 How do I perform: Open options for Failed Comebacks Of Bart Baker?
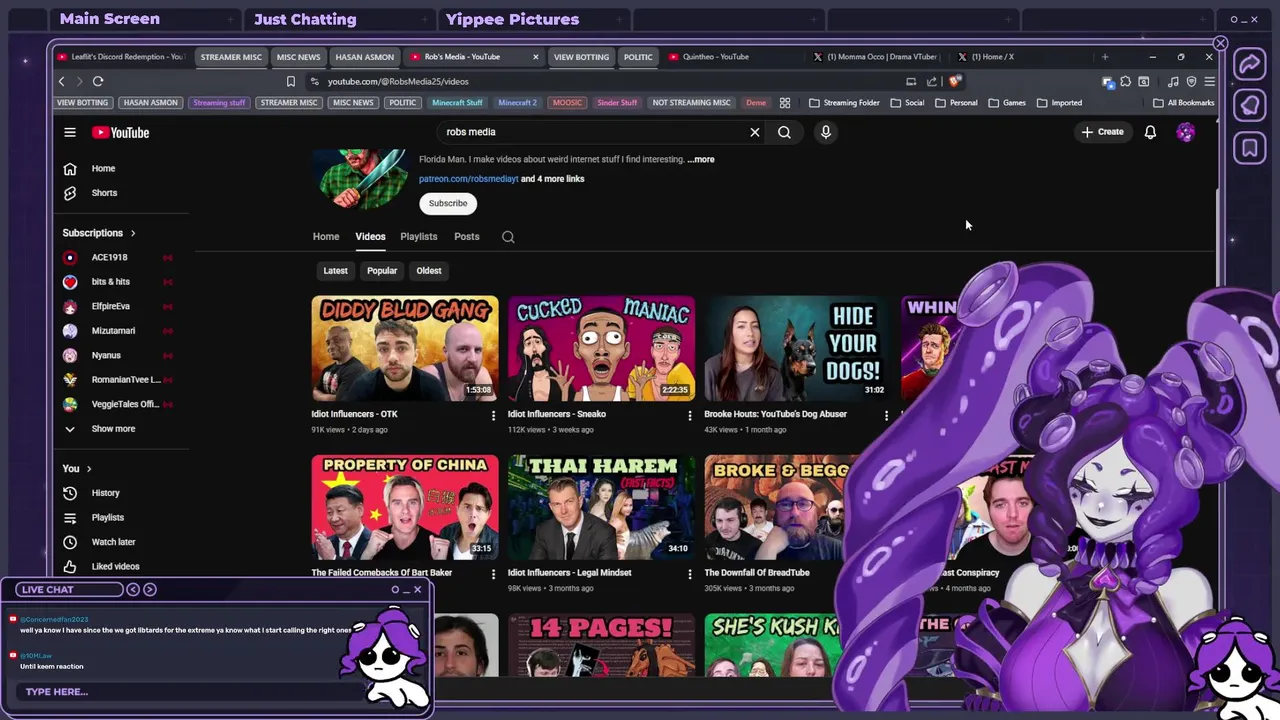coord(493,574)
